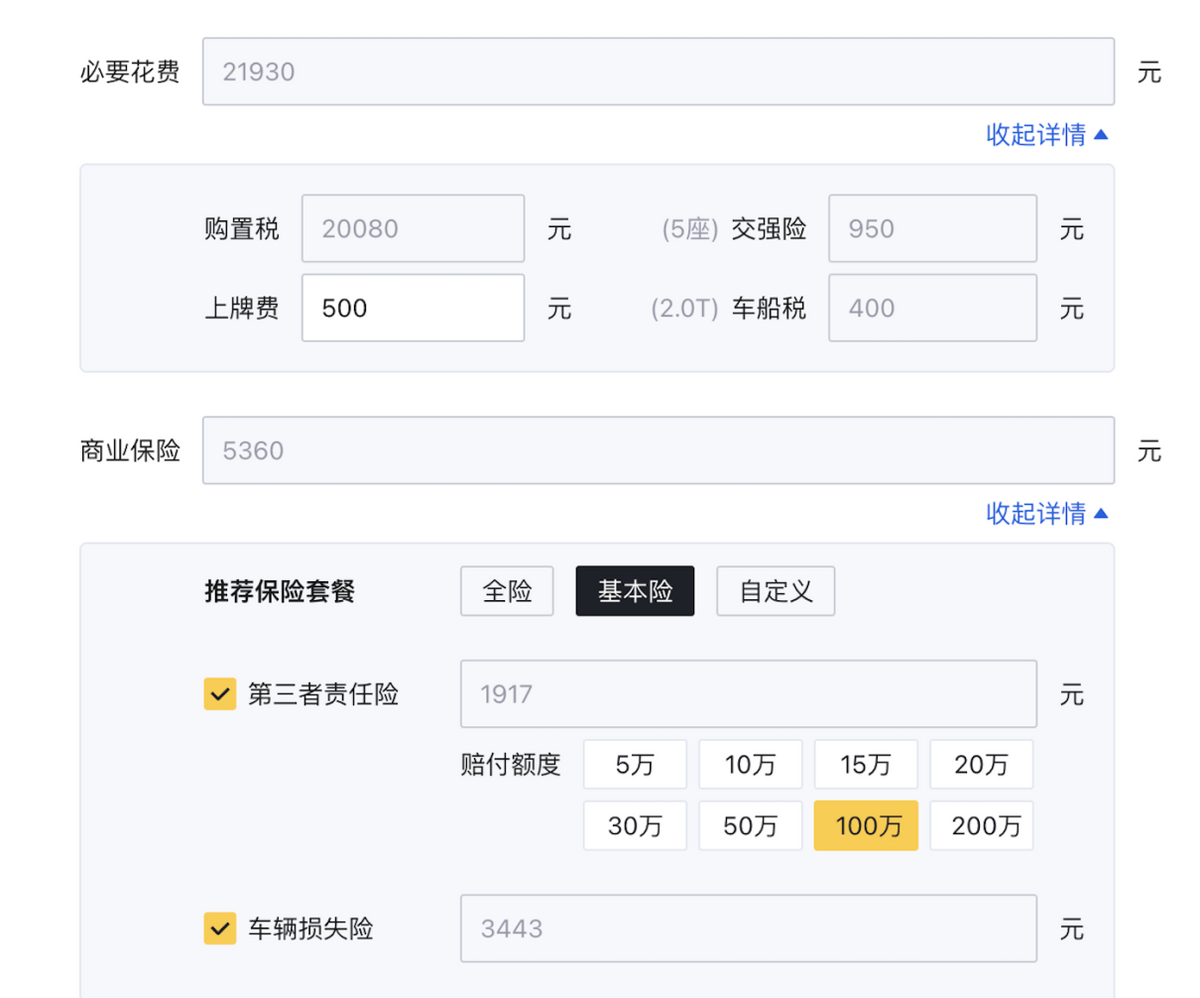Collapse the 必要花费 details section

(1047, 135)
